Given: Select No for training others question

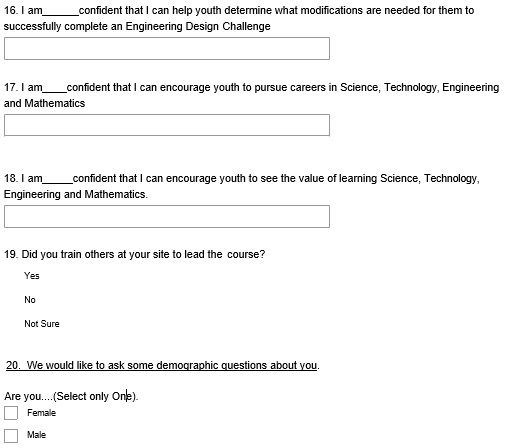Looking at the screenshot, I should [30, 300].
